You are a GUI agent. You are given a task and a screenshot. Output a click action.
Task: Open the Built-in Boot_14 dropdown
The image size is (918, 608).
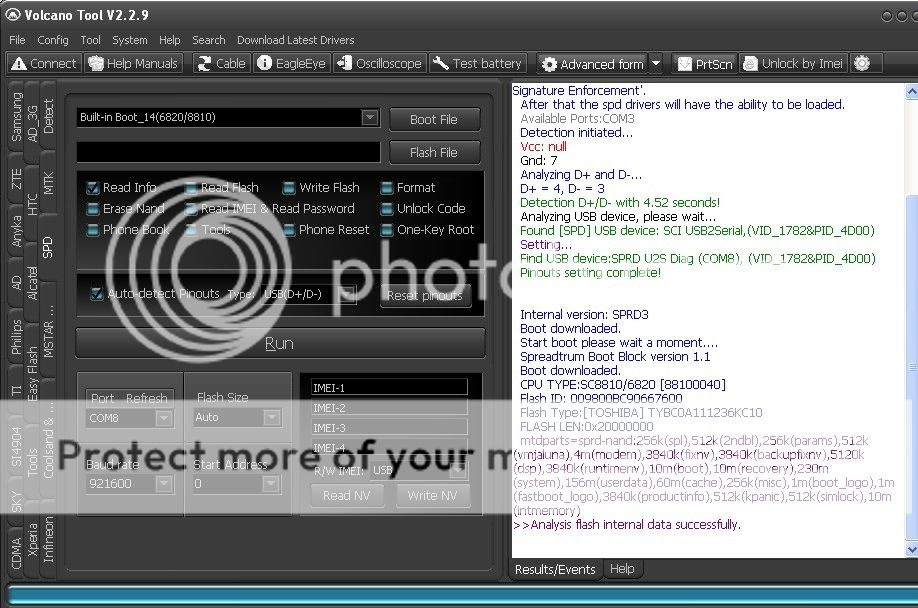coord(369,118)
